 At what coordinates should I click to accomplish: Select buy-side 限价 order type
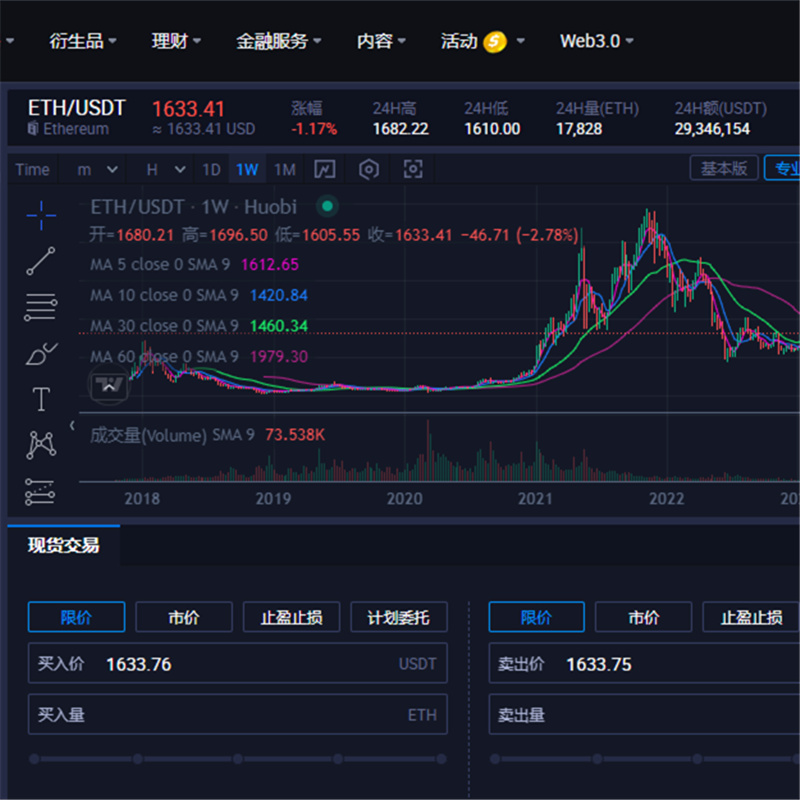[x=77, y=617]
